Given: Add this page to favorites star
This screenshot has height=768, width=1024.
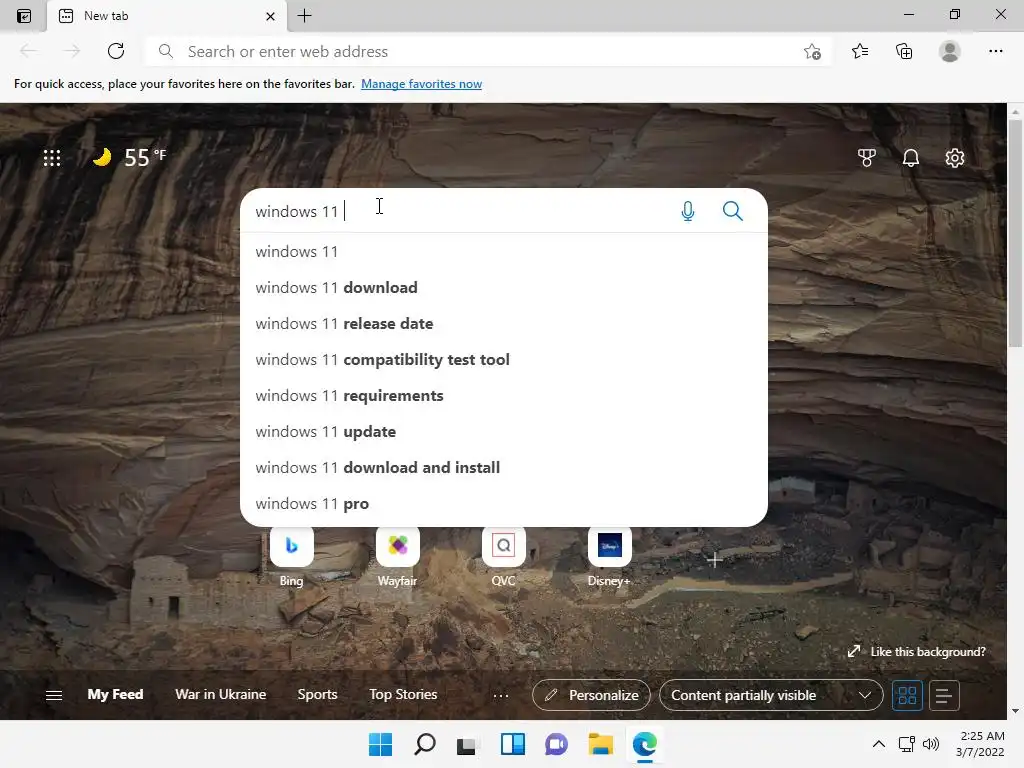Looking at the screenshot, I should click(812, 52).
